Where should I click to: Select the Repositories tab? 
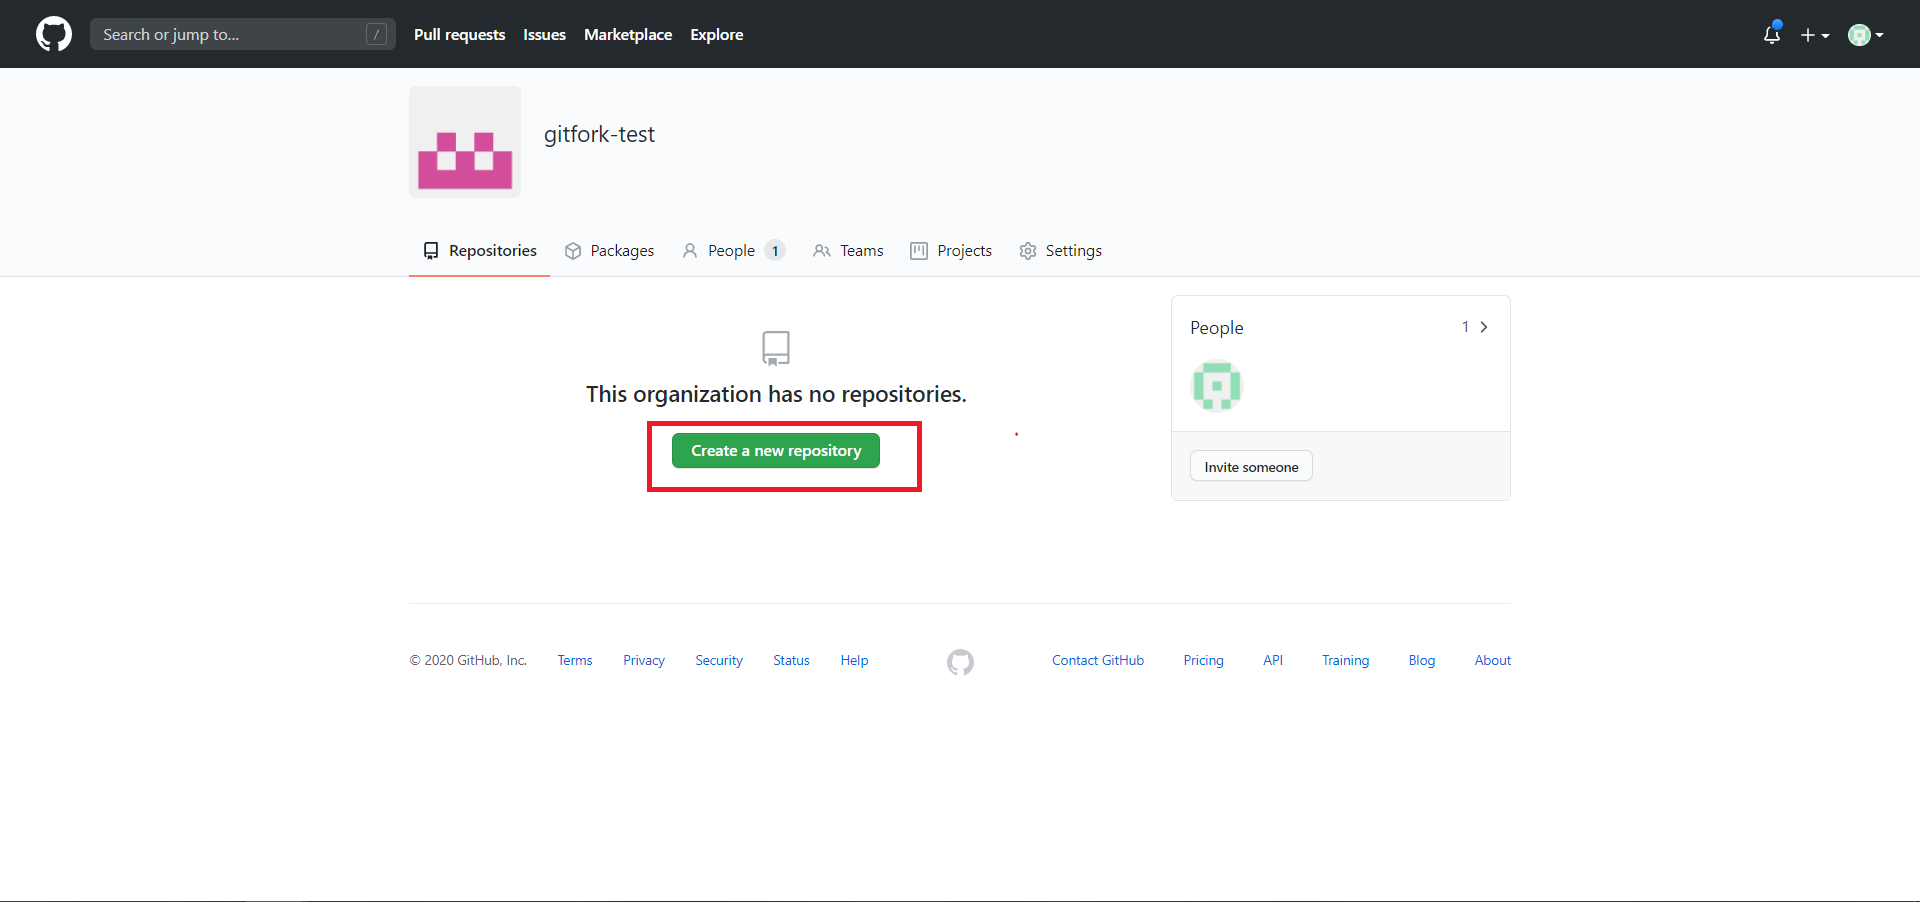tap(479, 251)
